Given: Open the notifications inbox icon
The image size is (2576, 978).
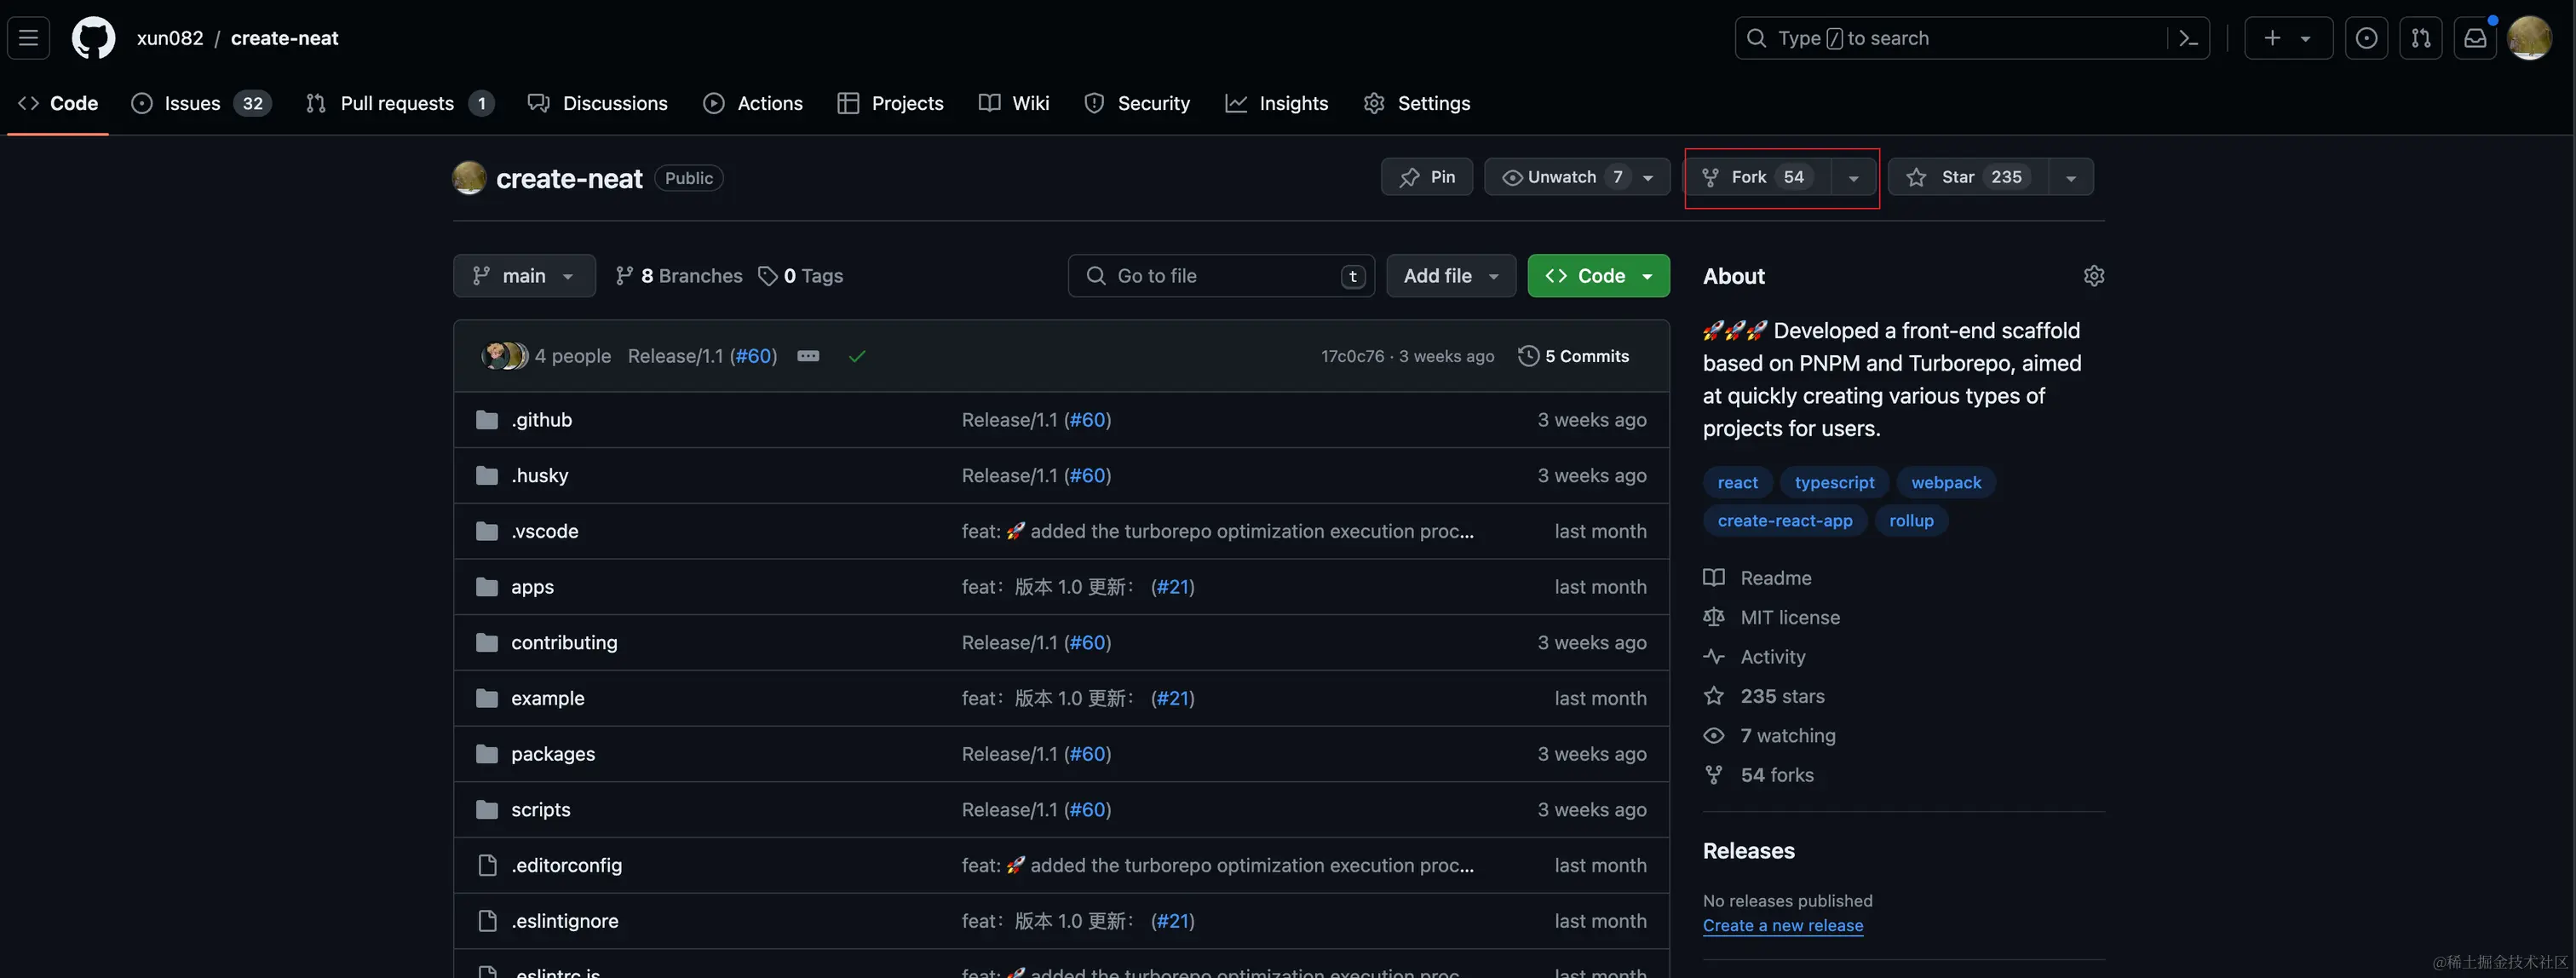Looking at the screenshot, I should click(2475, 38).
